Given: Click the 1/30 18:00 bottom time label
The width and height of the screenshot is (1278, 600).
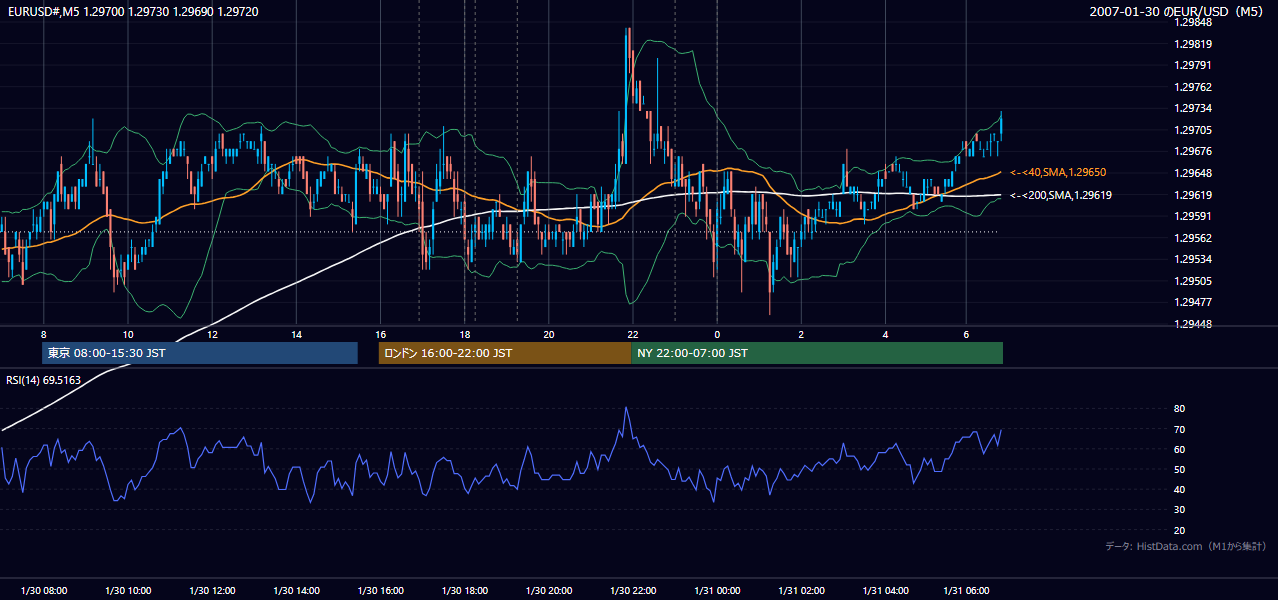Looking at the screenshot, I should coord(464,591).
